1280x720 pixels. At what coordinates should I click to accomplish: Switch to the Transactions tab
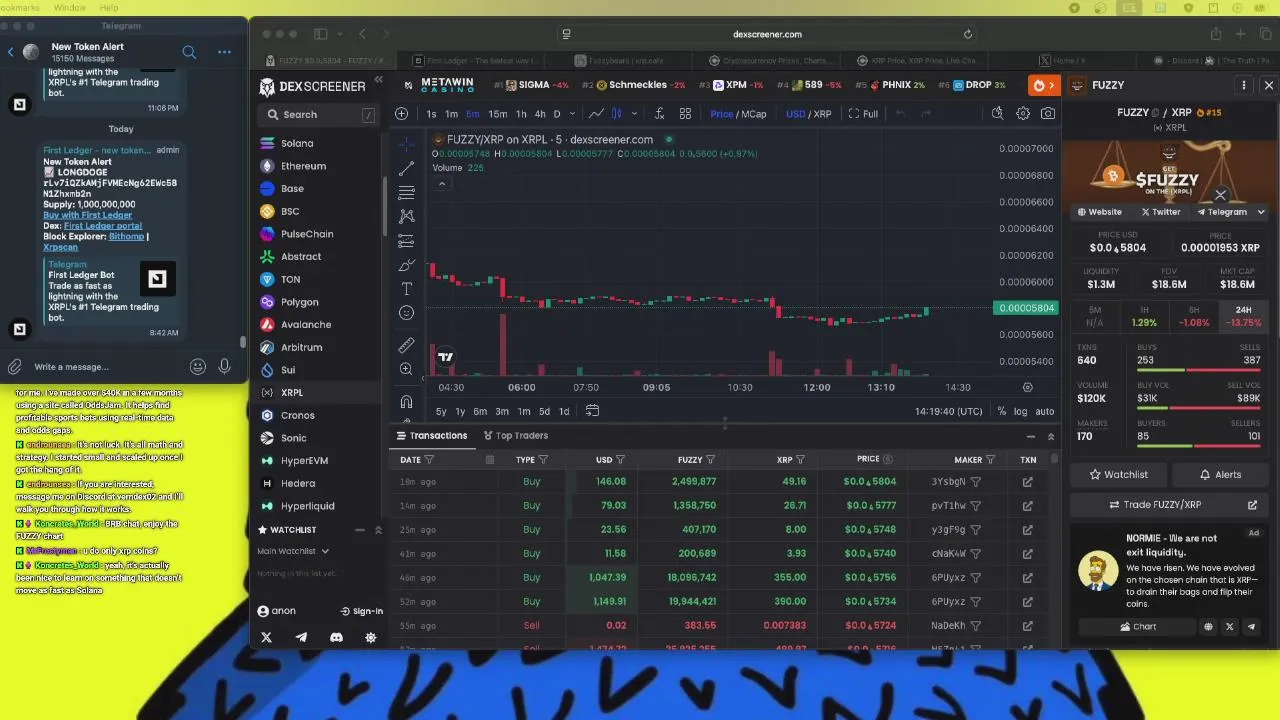coord(432,436)
